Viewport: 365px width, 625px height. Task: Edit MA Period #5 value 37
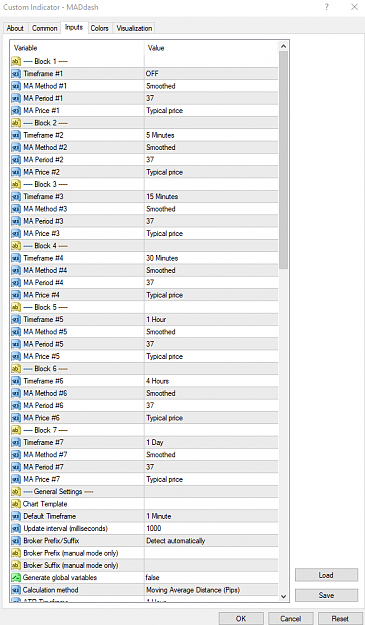[x=211, y=344]
